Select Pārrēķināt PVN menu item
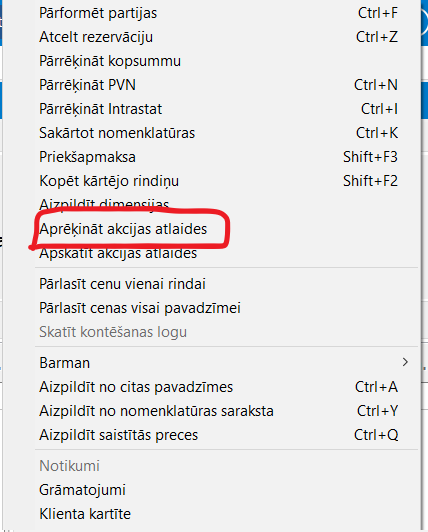The width and height of the screenshot is (428, 532). pyautogui.click(x=227, y=85)
